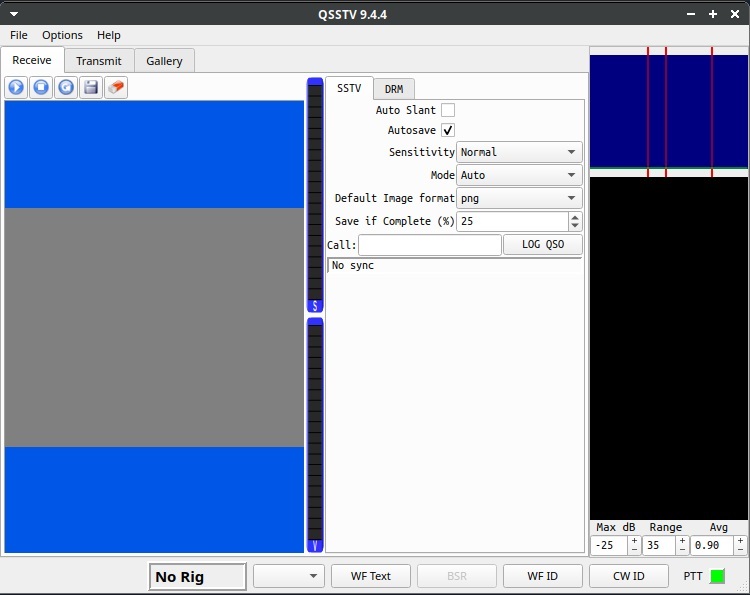The height and width of the screenshot is (595, 750).
Task: Enable the Auto Slant checkbox
Action: [x=448, y=110]
